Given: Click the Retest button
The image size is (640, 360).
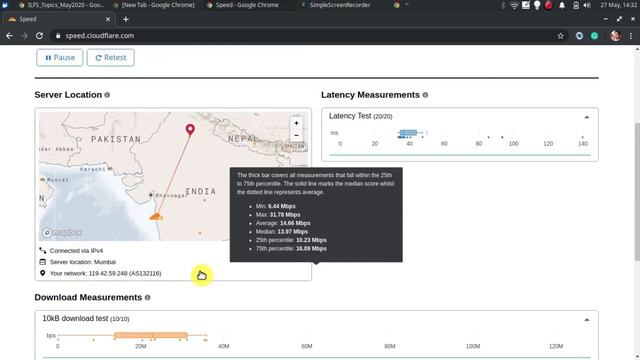Looking at the screenshot, I should click(x=111, y=58).
